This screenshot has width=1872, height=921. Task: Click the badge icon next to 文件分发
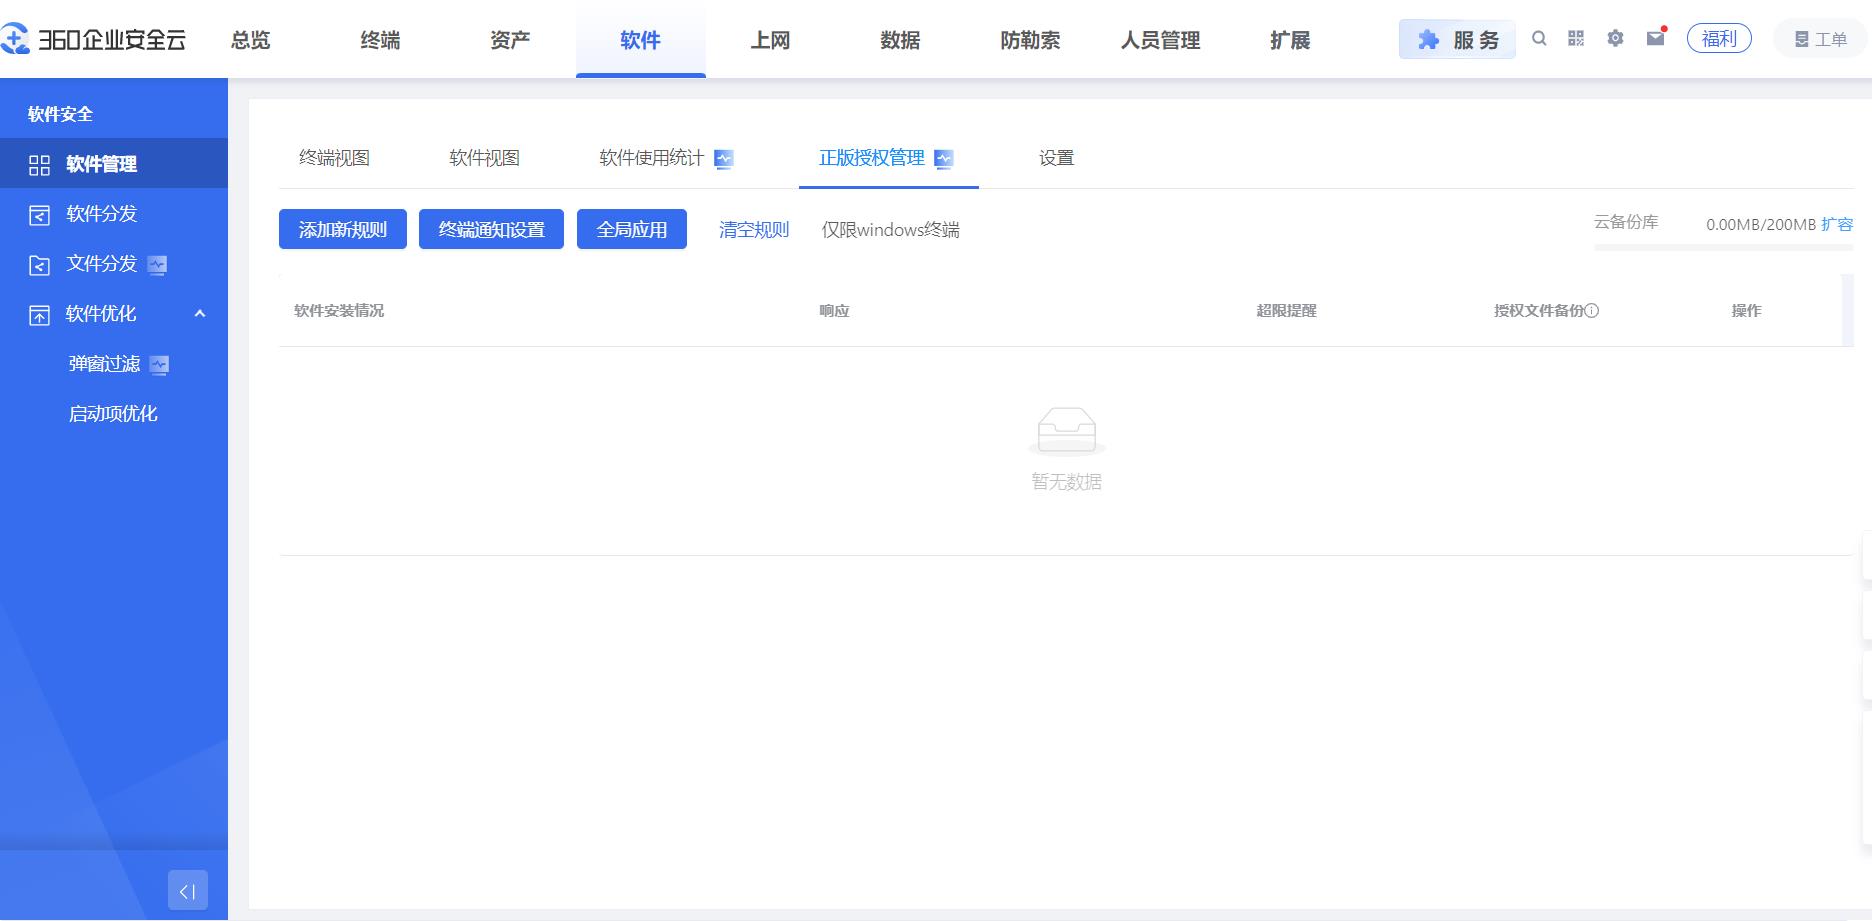[x=157, y=265]
